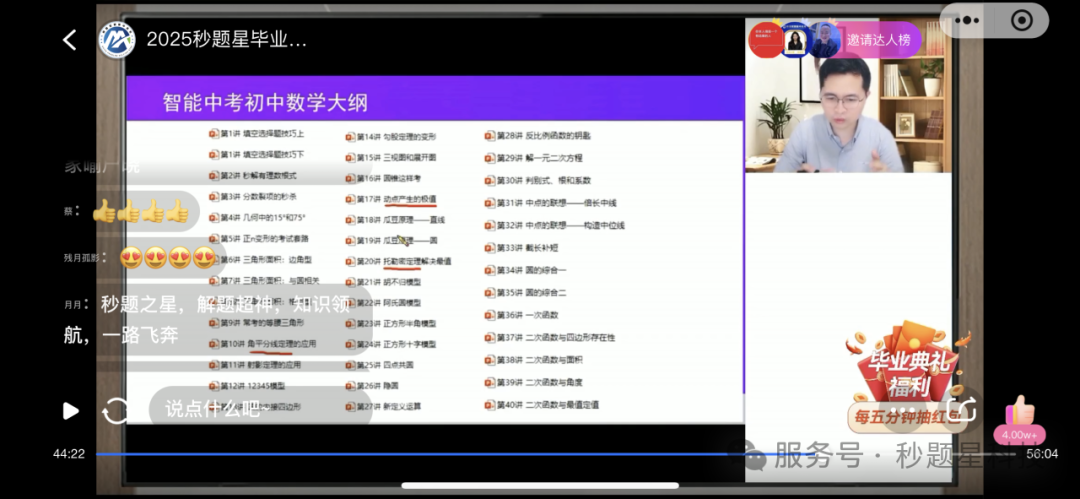Image resolution: width=1080 pixels, height=499 pixels.
Task: Open the 邀请达人榜 ranking button
Action: point(879,40)
